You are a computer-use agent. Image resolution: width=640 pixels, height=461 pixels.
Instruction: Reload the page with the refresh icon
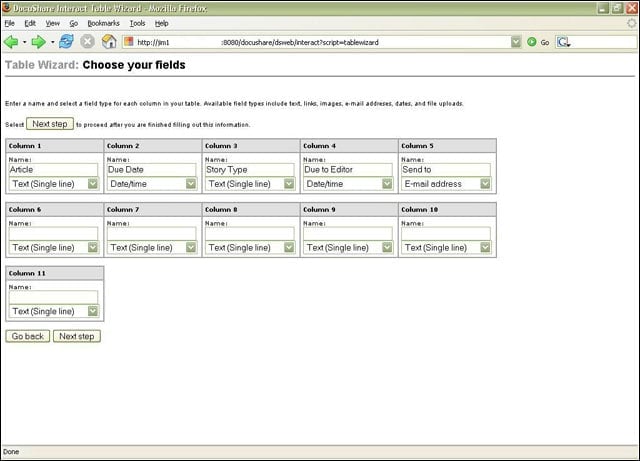[x=66, y=42]
